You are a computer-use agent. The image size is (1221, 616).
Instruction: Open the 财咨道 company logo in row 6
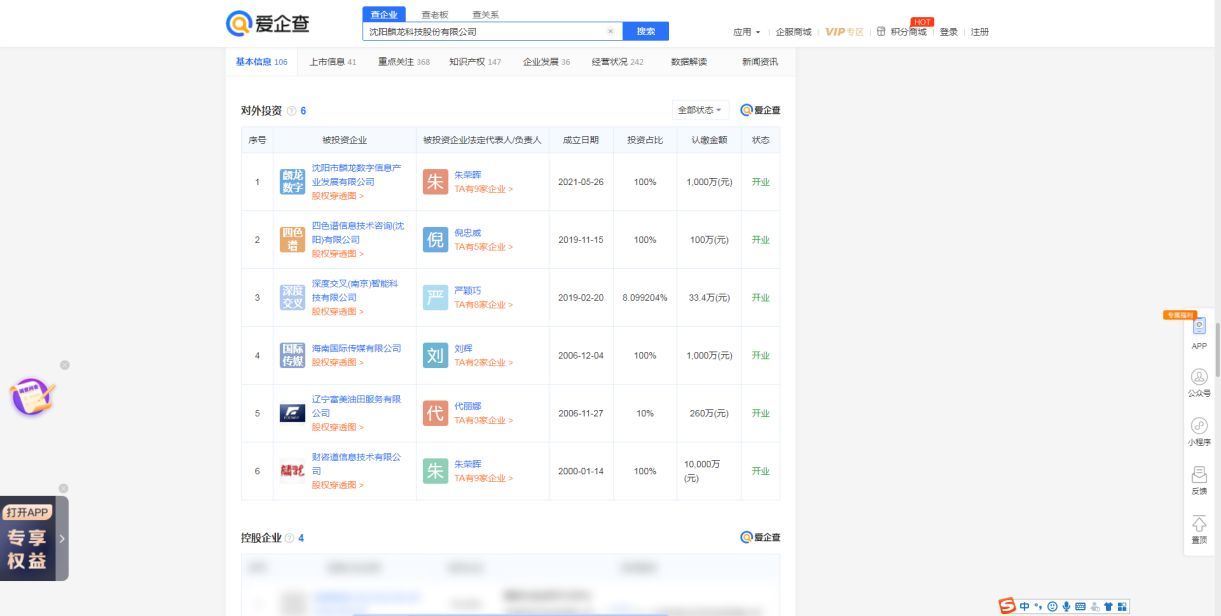(x=291, y=472)
